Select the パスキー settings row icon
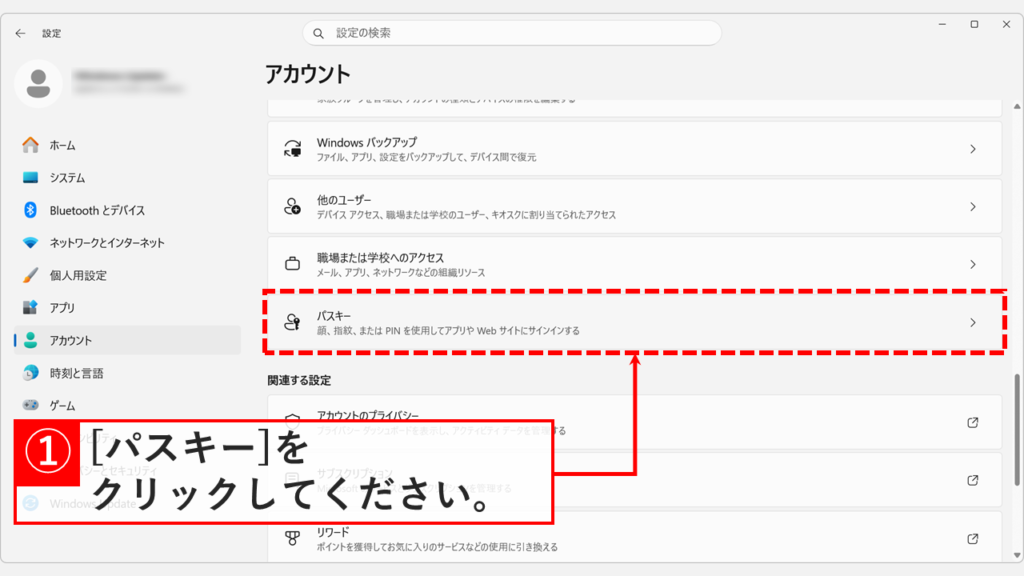This screenshot has width=1024, height=576. (291, 320)
